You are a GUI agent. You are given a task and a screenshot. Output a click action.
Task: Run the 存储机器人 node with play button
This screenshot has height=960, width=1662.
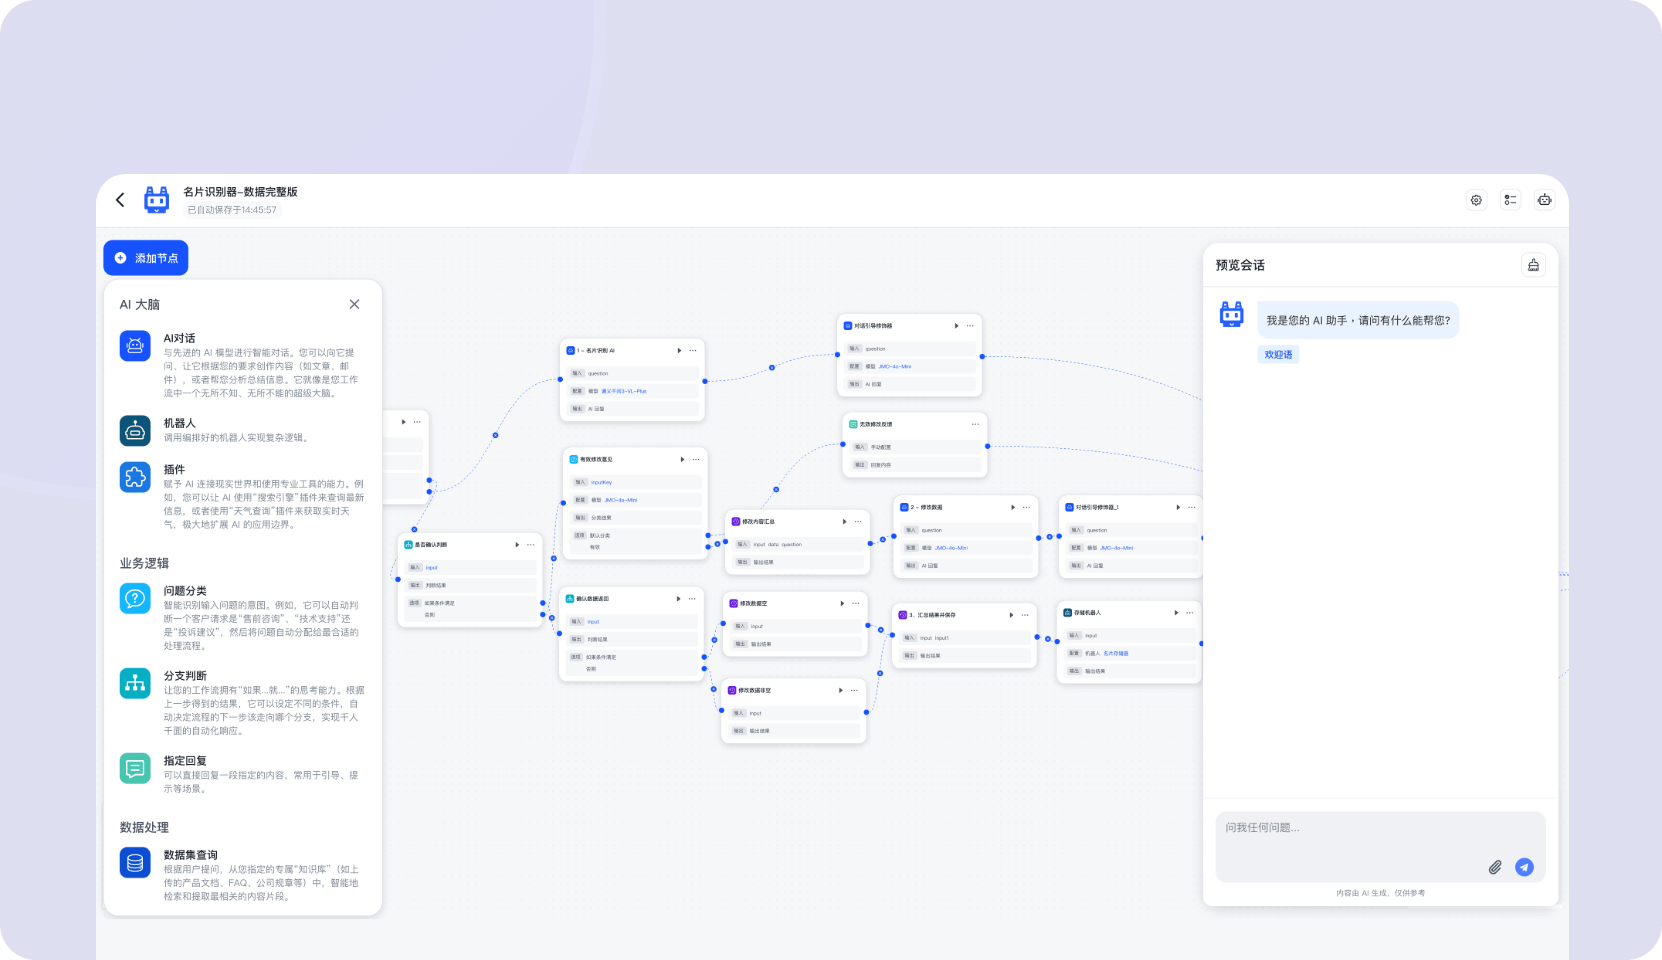pos(1176,613)
